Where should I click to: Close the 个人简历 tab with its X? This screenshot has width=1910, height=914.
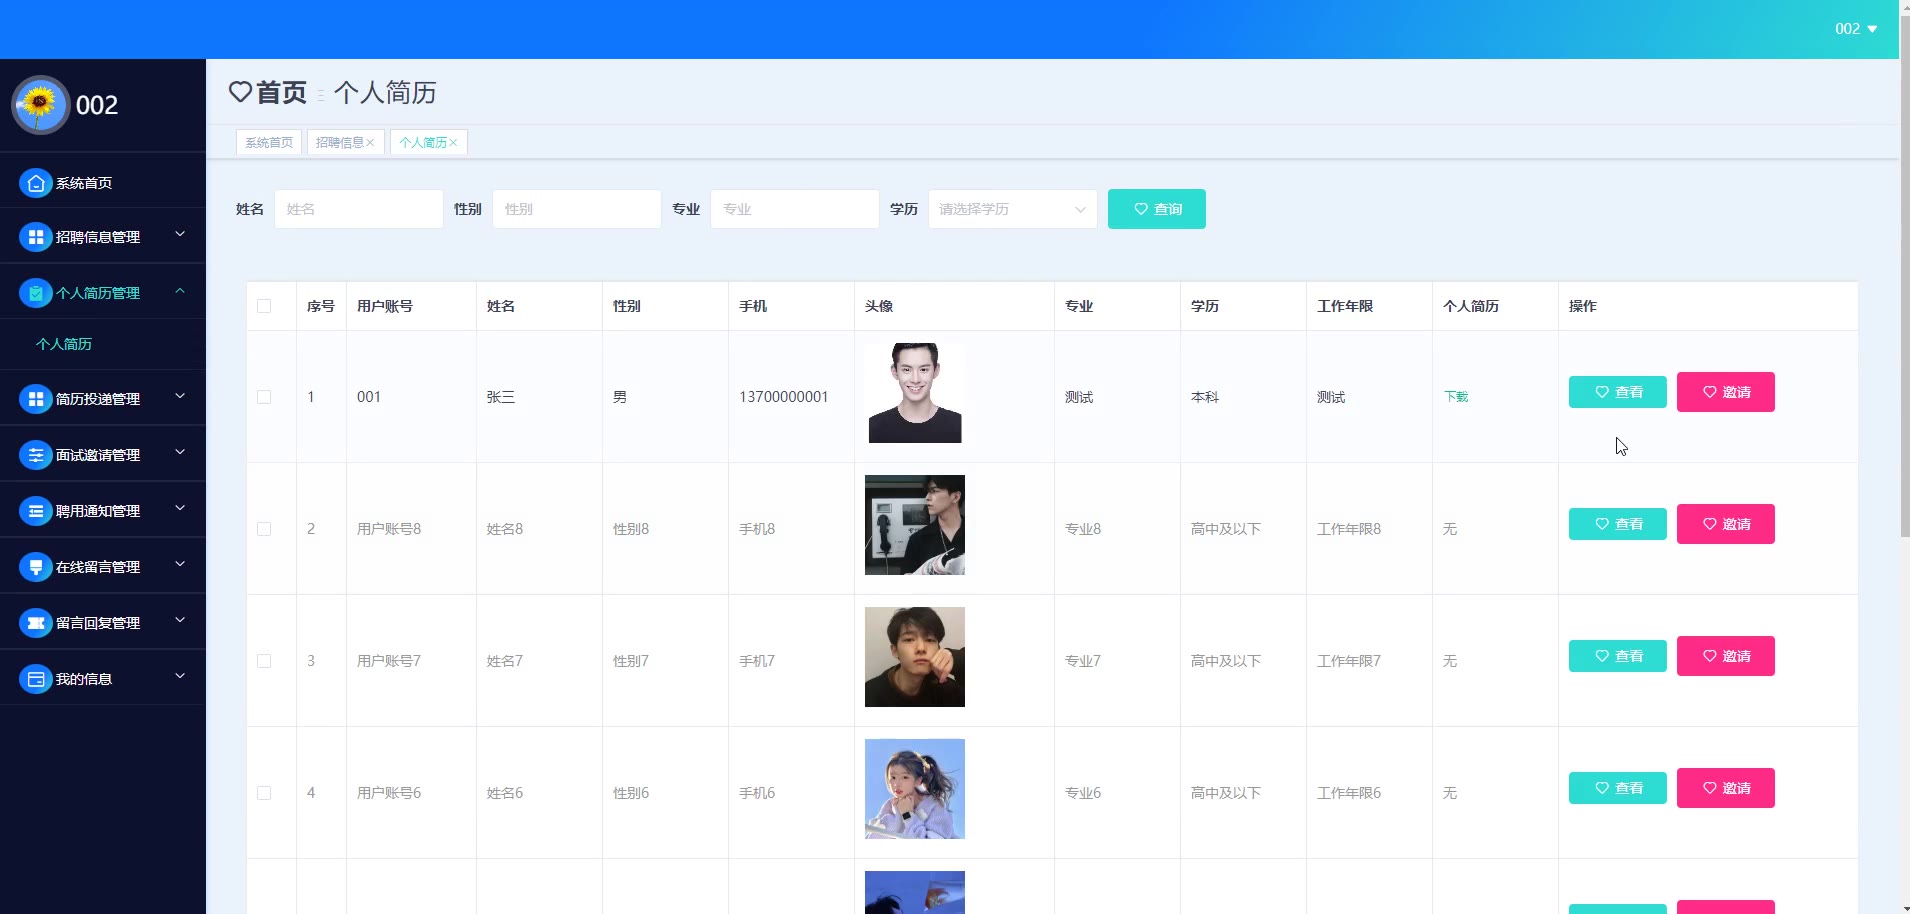tap(453, 142)
